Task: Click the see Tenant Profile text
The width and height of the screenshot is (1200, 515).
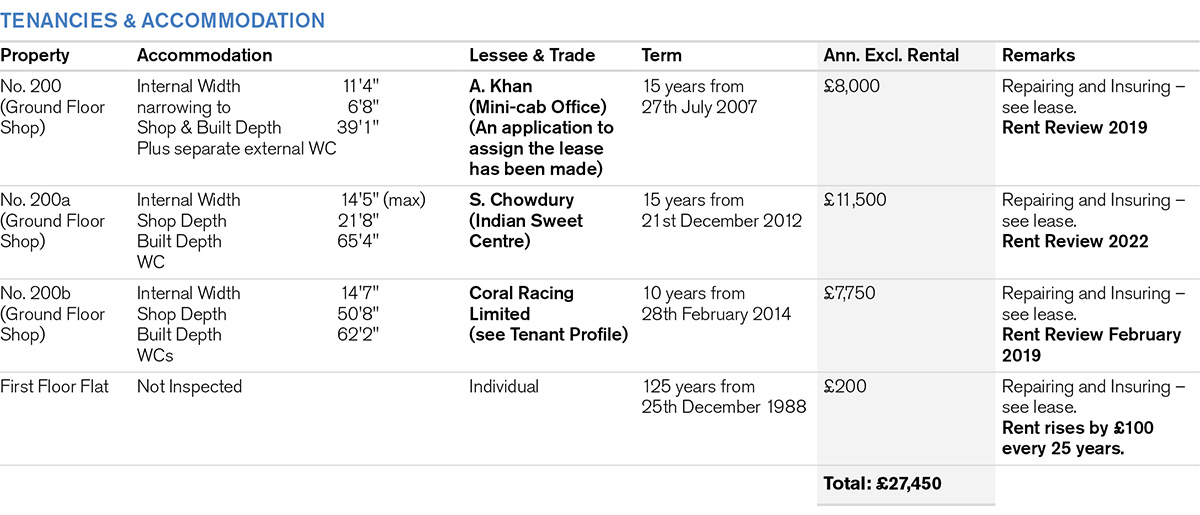Action: pyautogui.click(x=548, y=334)
